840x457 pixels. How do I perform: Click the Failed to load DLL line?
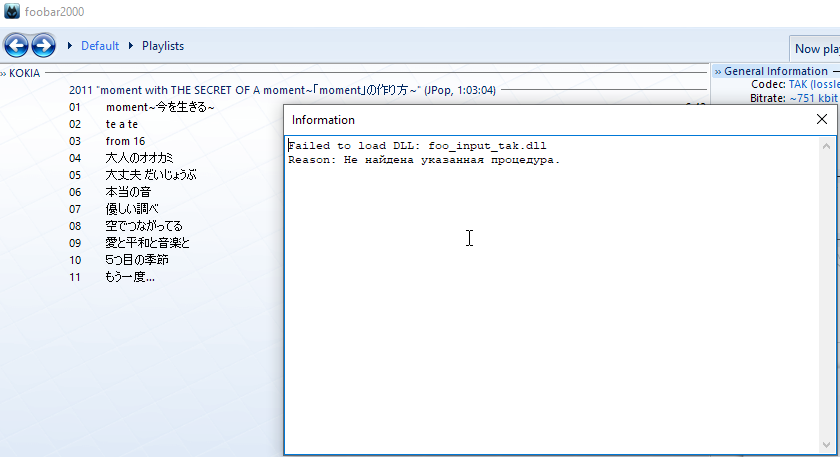coord(417,146)
